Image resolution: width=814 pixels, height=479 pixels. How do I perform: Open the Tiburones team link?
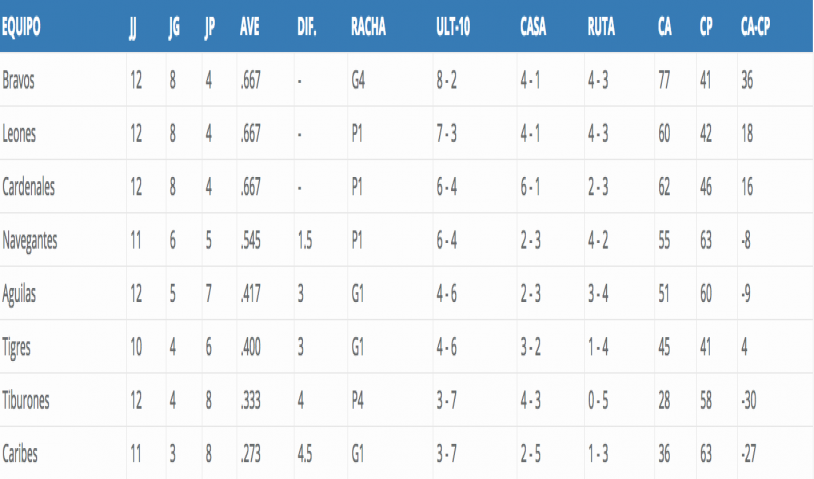[26, 400]
